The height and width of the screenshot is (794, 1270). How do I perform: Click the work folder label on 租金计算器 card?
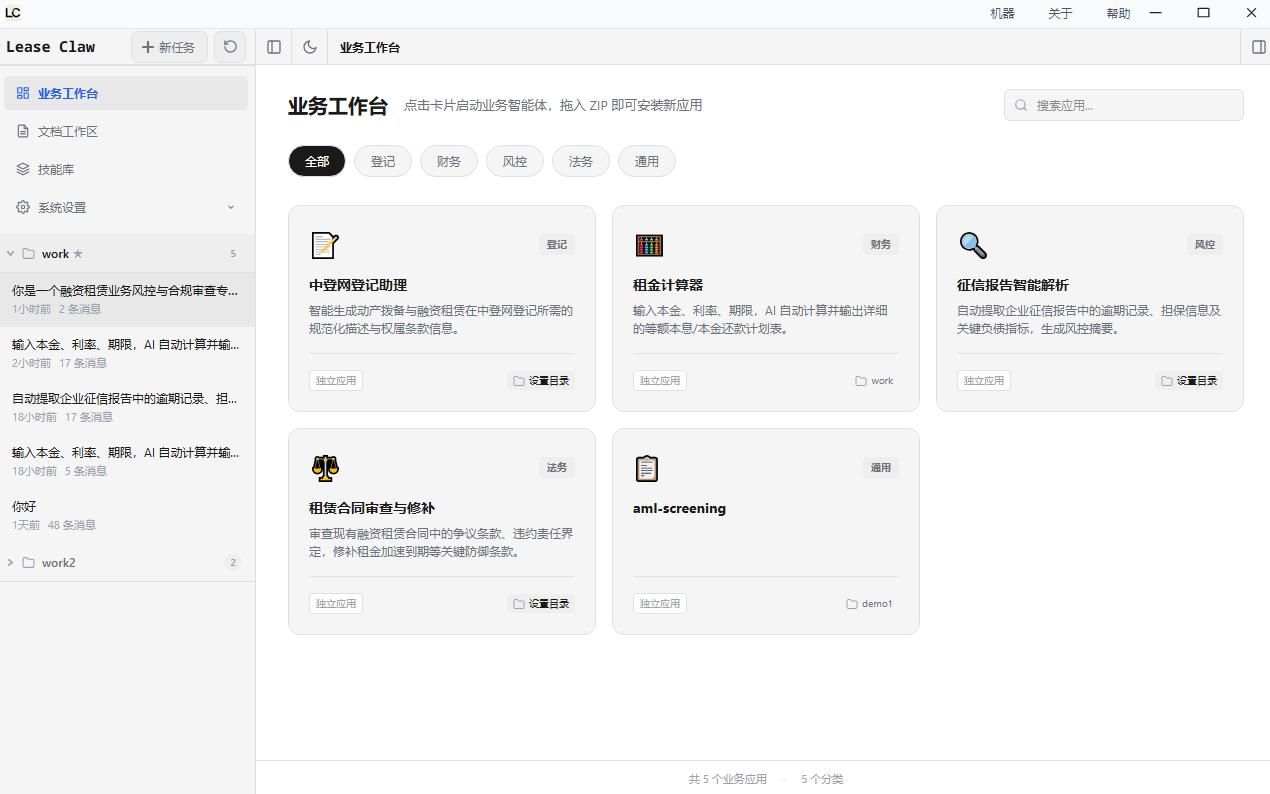pyautogui.click(x=875, y=381)
